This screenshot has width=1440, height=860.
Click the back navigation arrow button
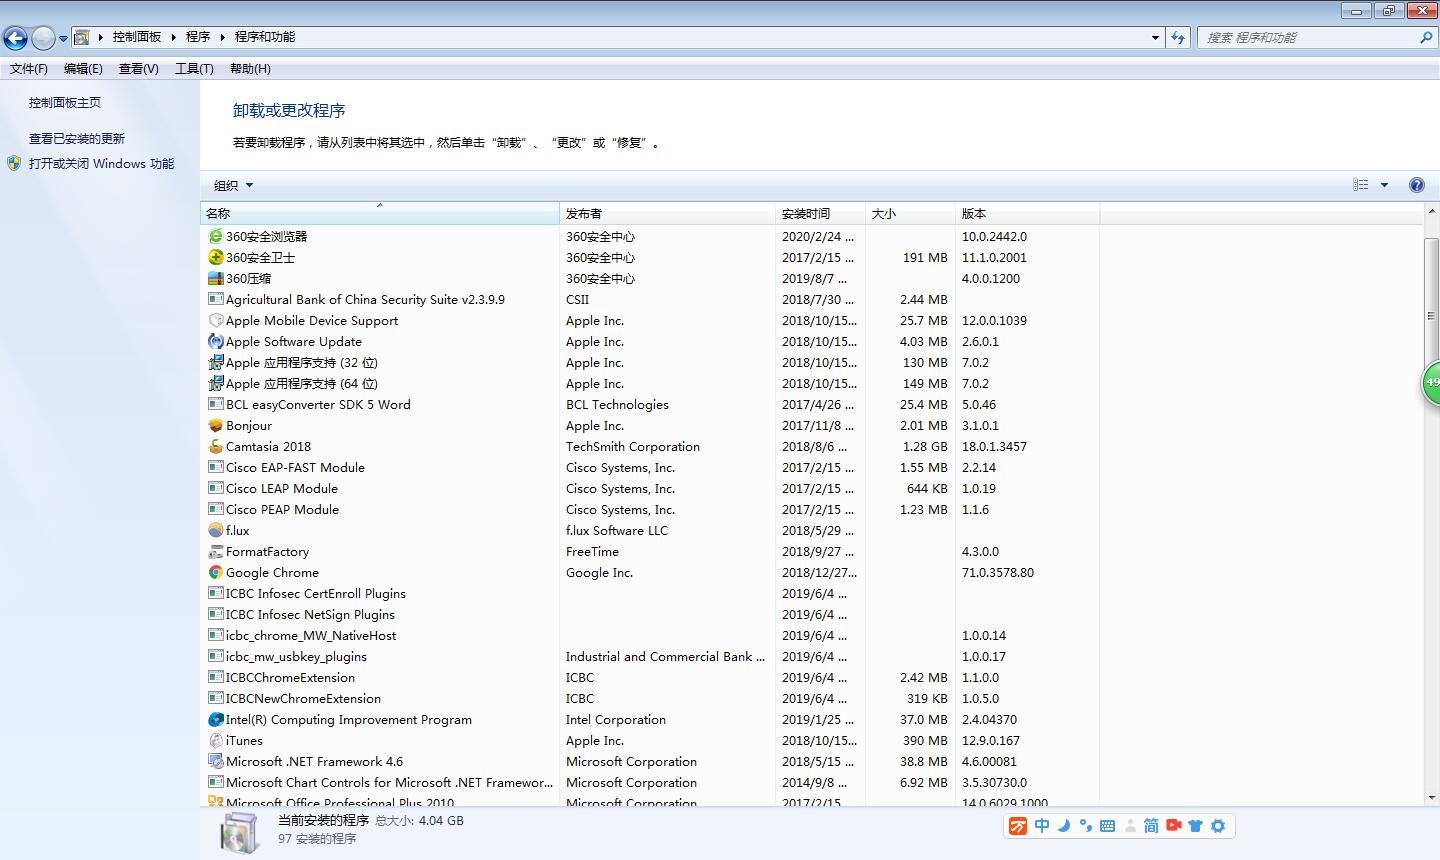[x=15, y=38]
